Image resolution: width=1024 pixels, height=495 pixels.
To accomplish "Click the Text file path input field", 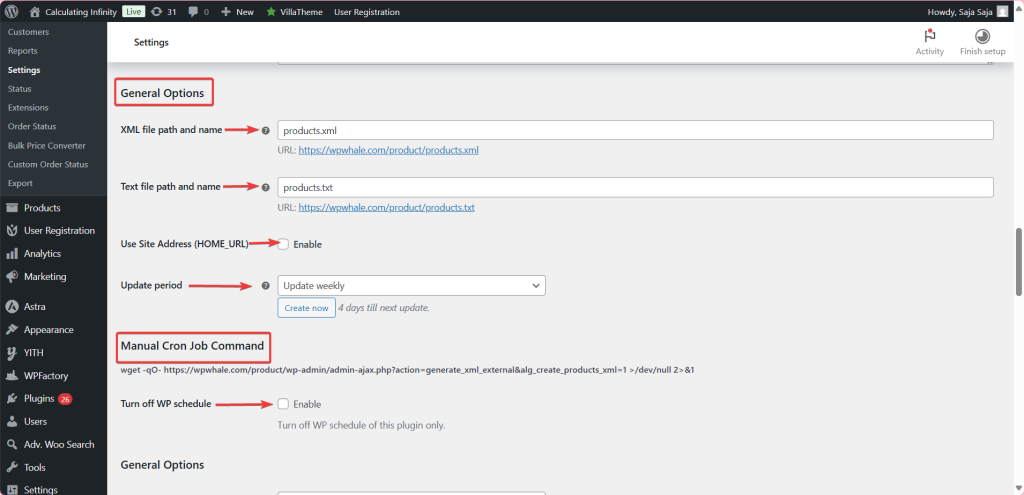I will pyautogui.click(x=635, y=187).
